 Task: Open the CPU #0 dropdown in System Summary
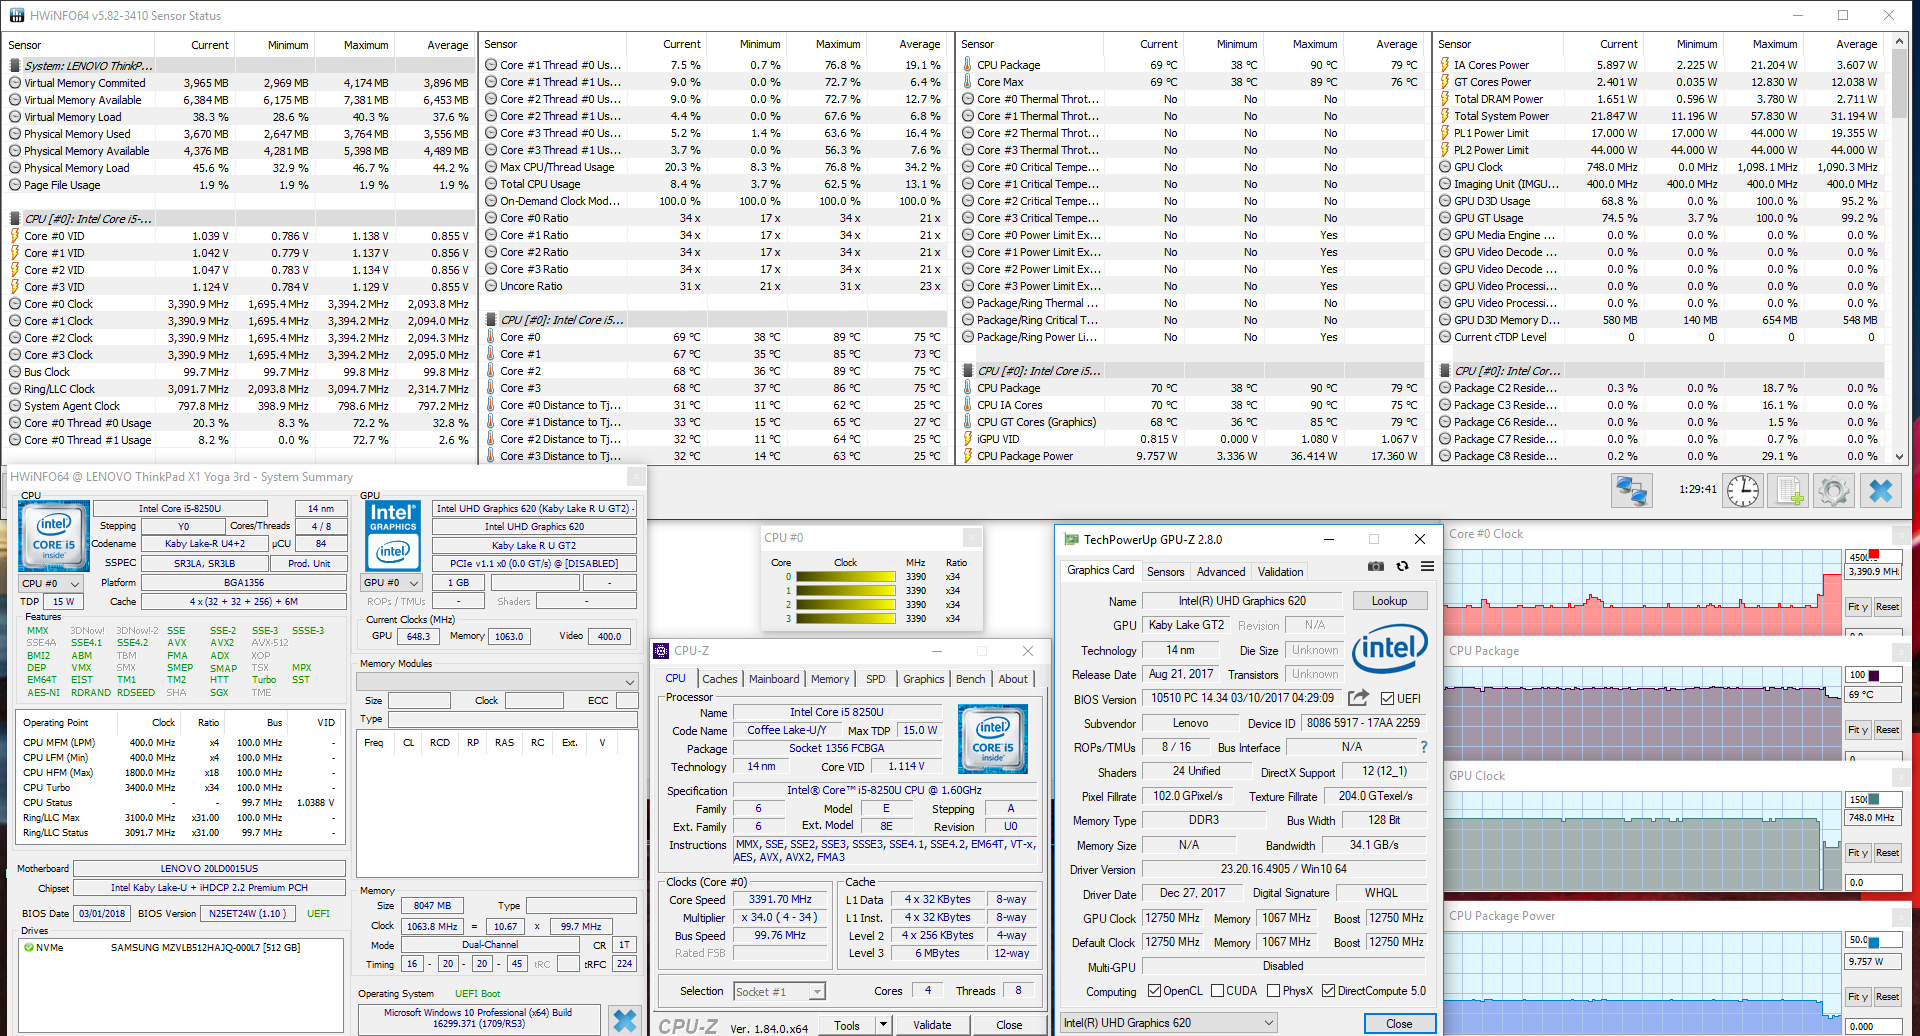(51, 583)
